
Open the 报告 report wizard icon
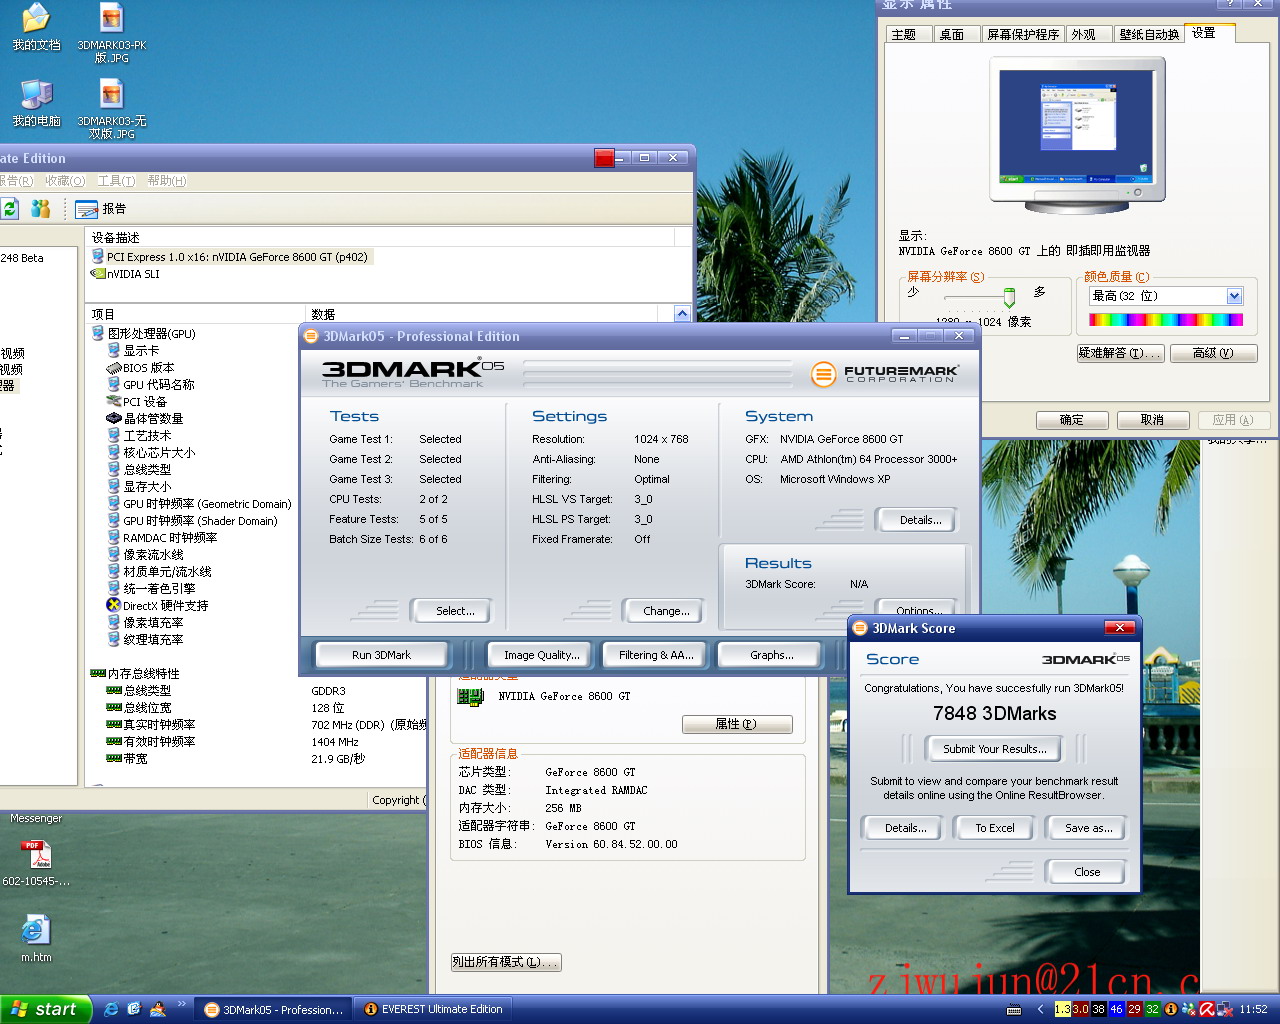[88, 209]
